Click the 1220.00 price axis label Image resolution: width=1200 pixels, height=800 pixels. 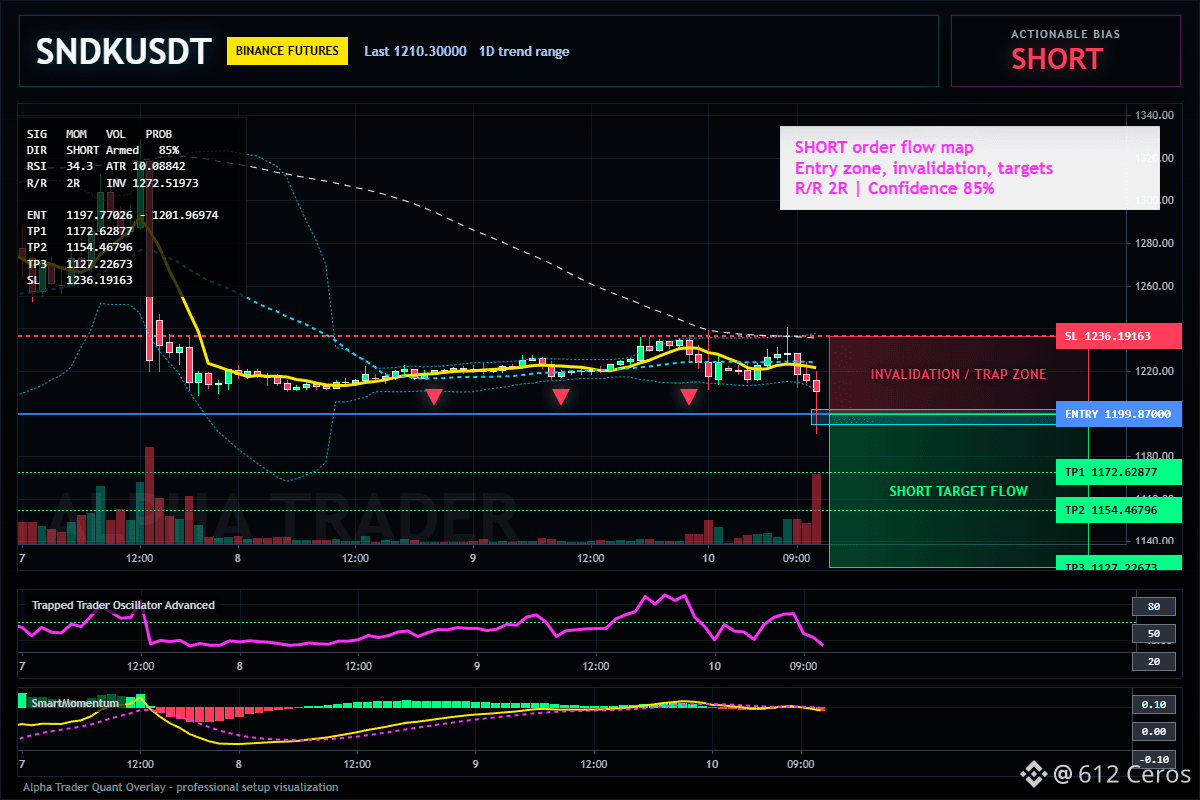[1153, 371]
